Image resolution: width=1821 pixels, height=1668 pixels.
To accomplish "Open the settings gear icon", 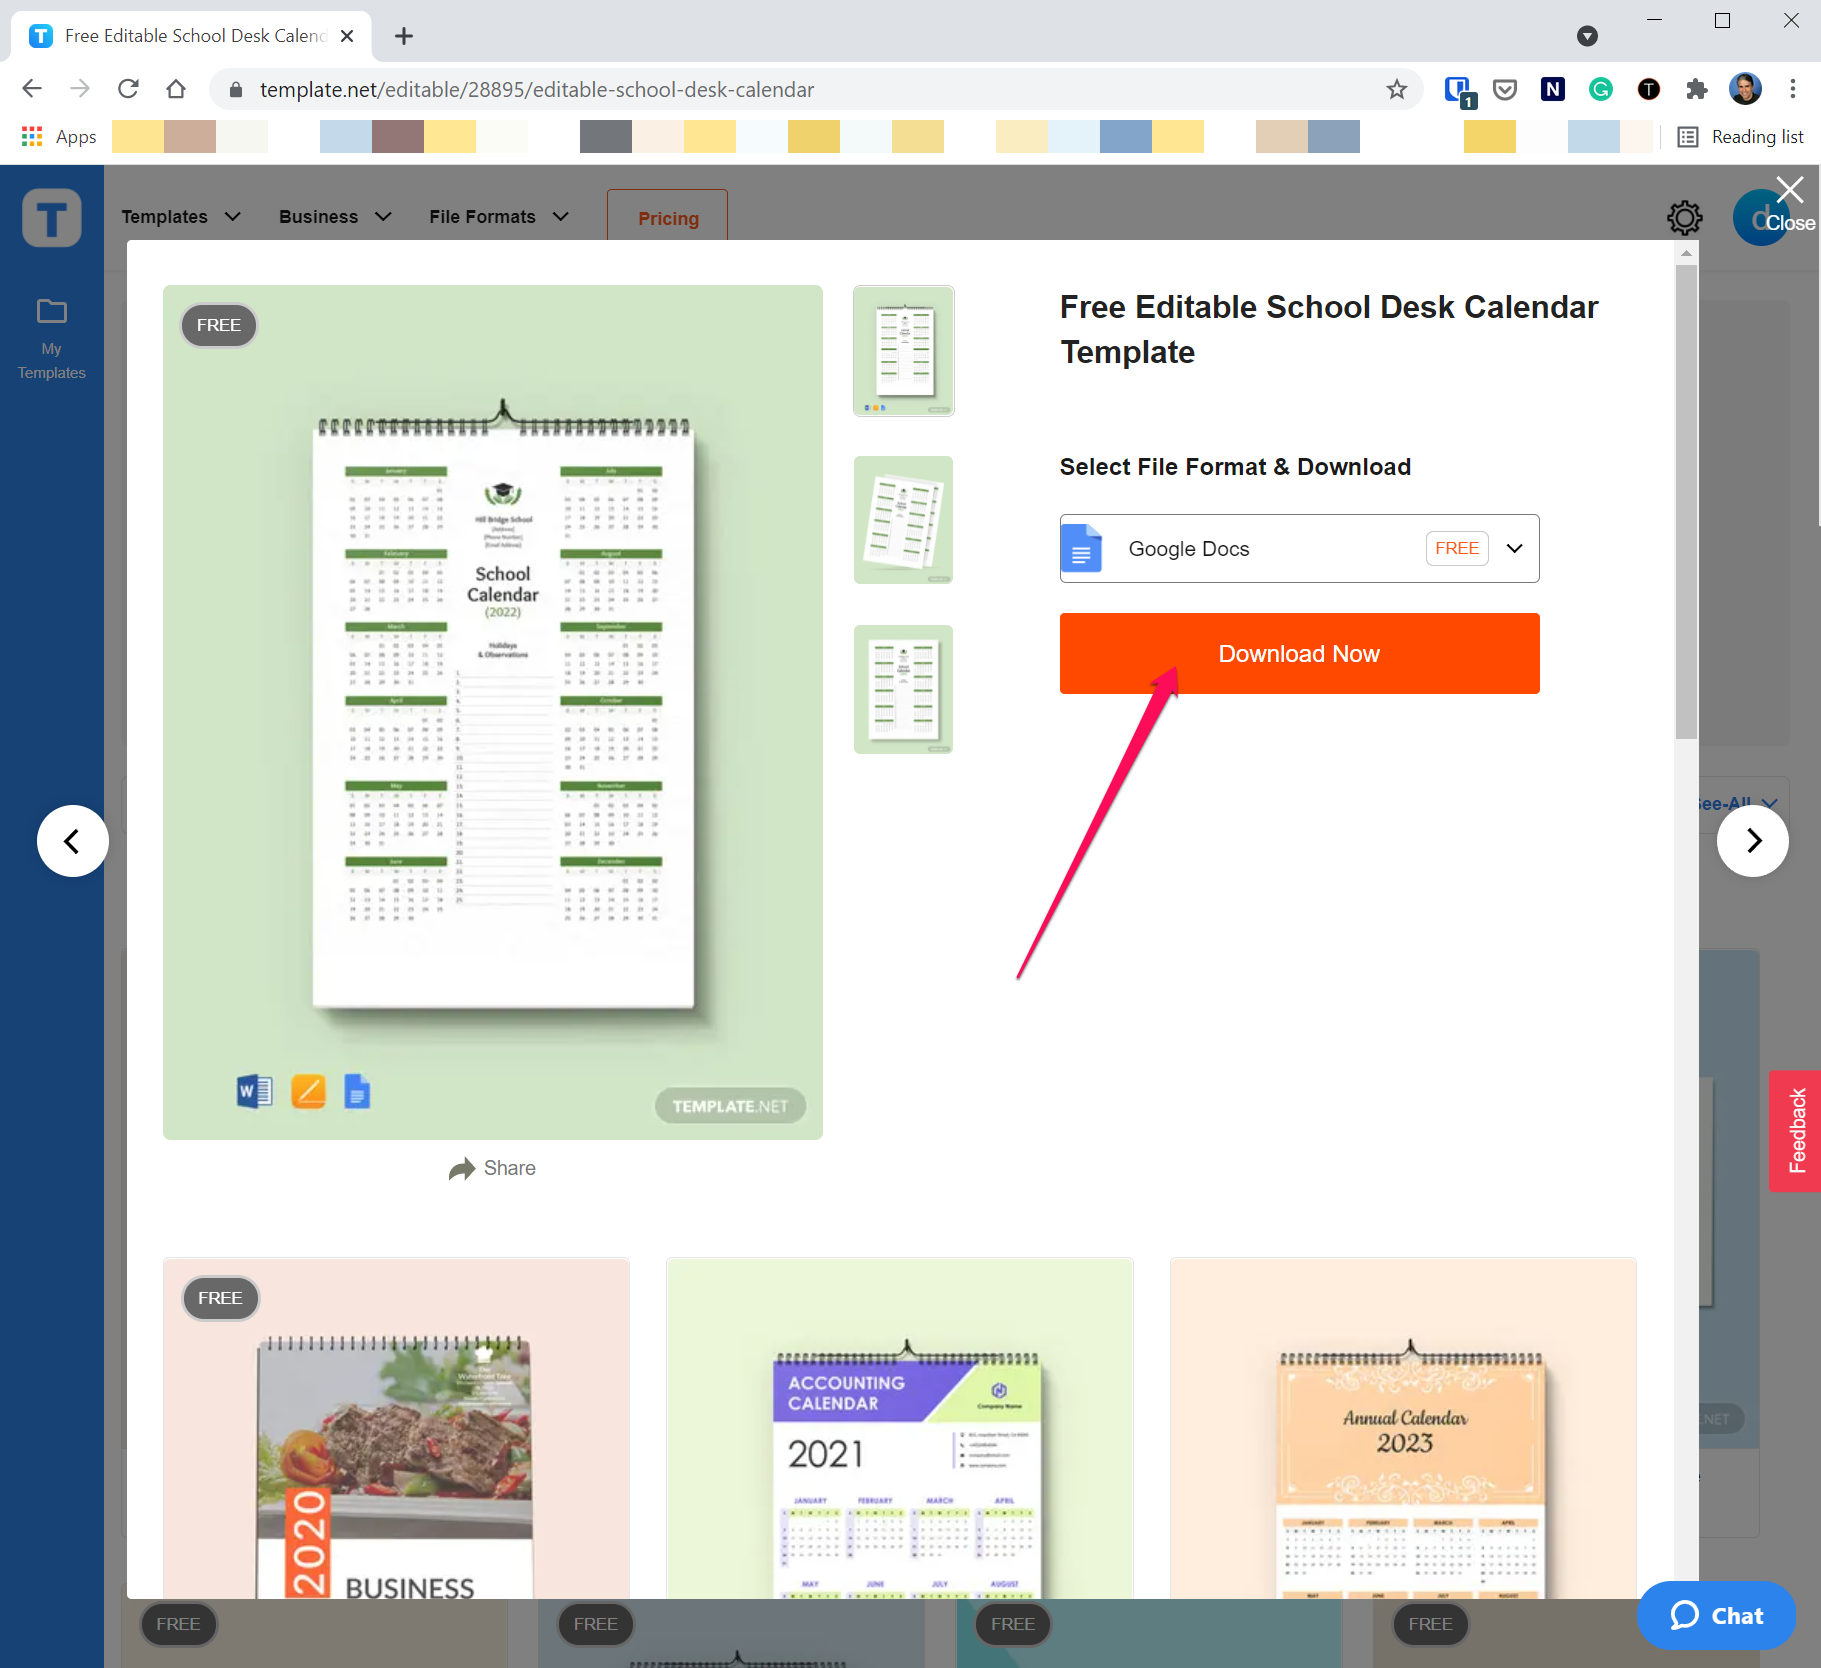I will coord(1685,217).
